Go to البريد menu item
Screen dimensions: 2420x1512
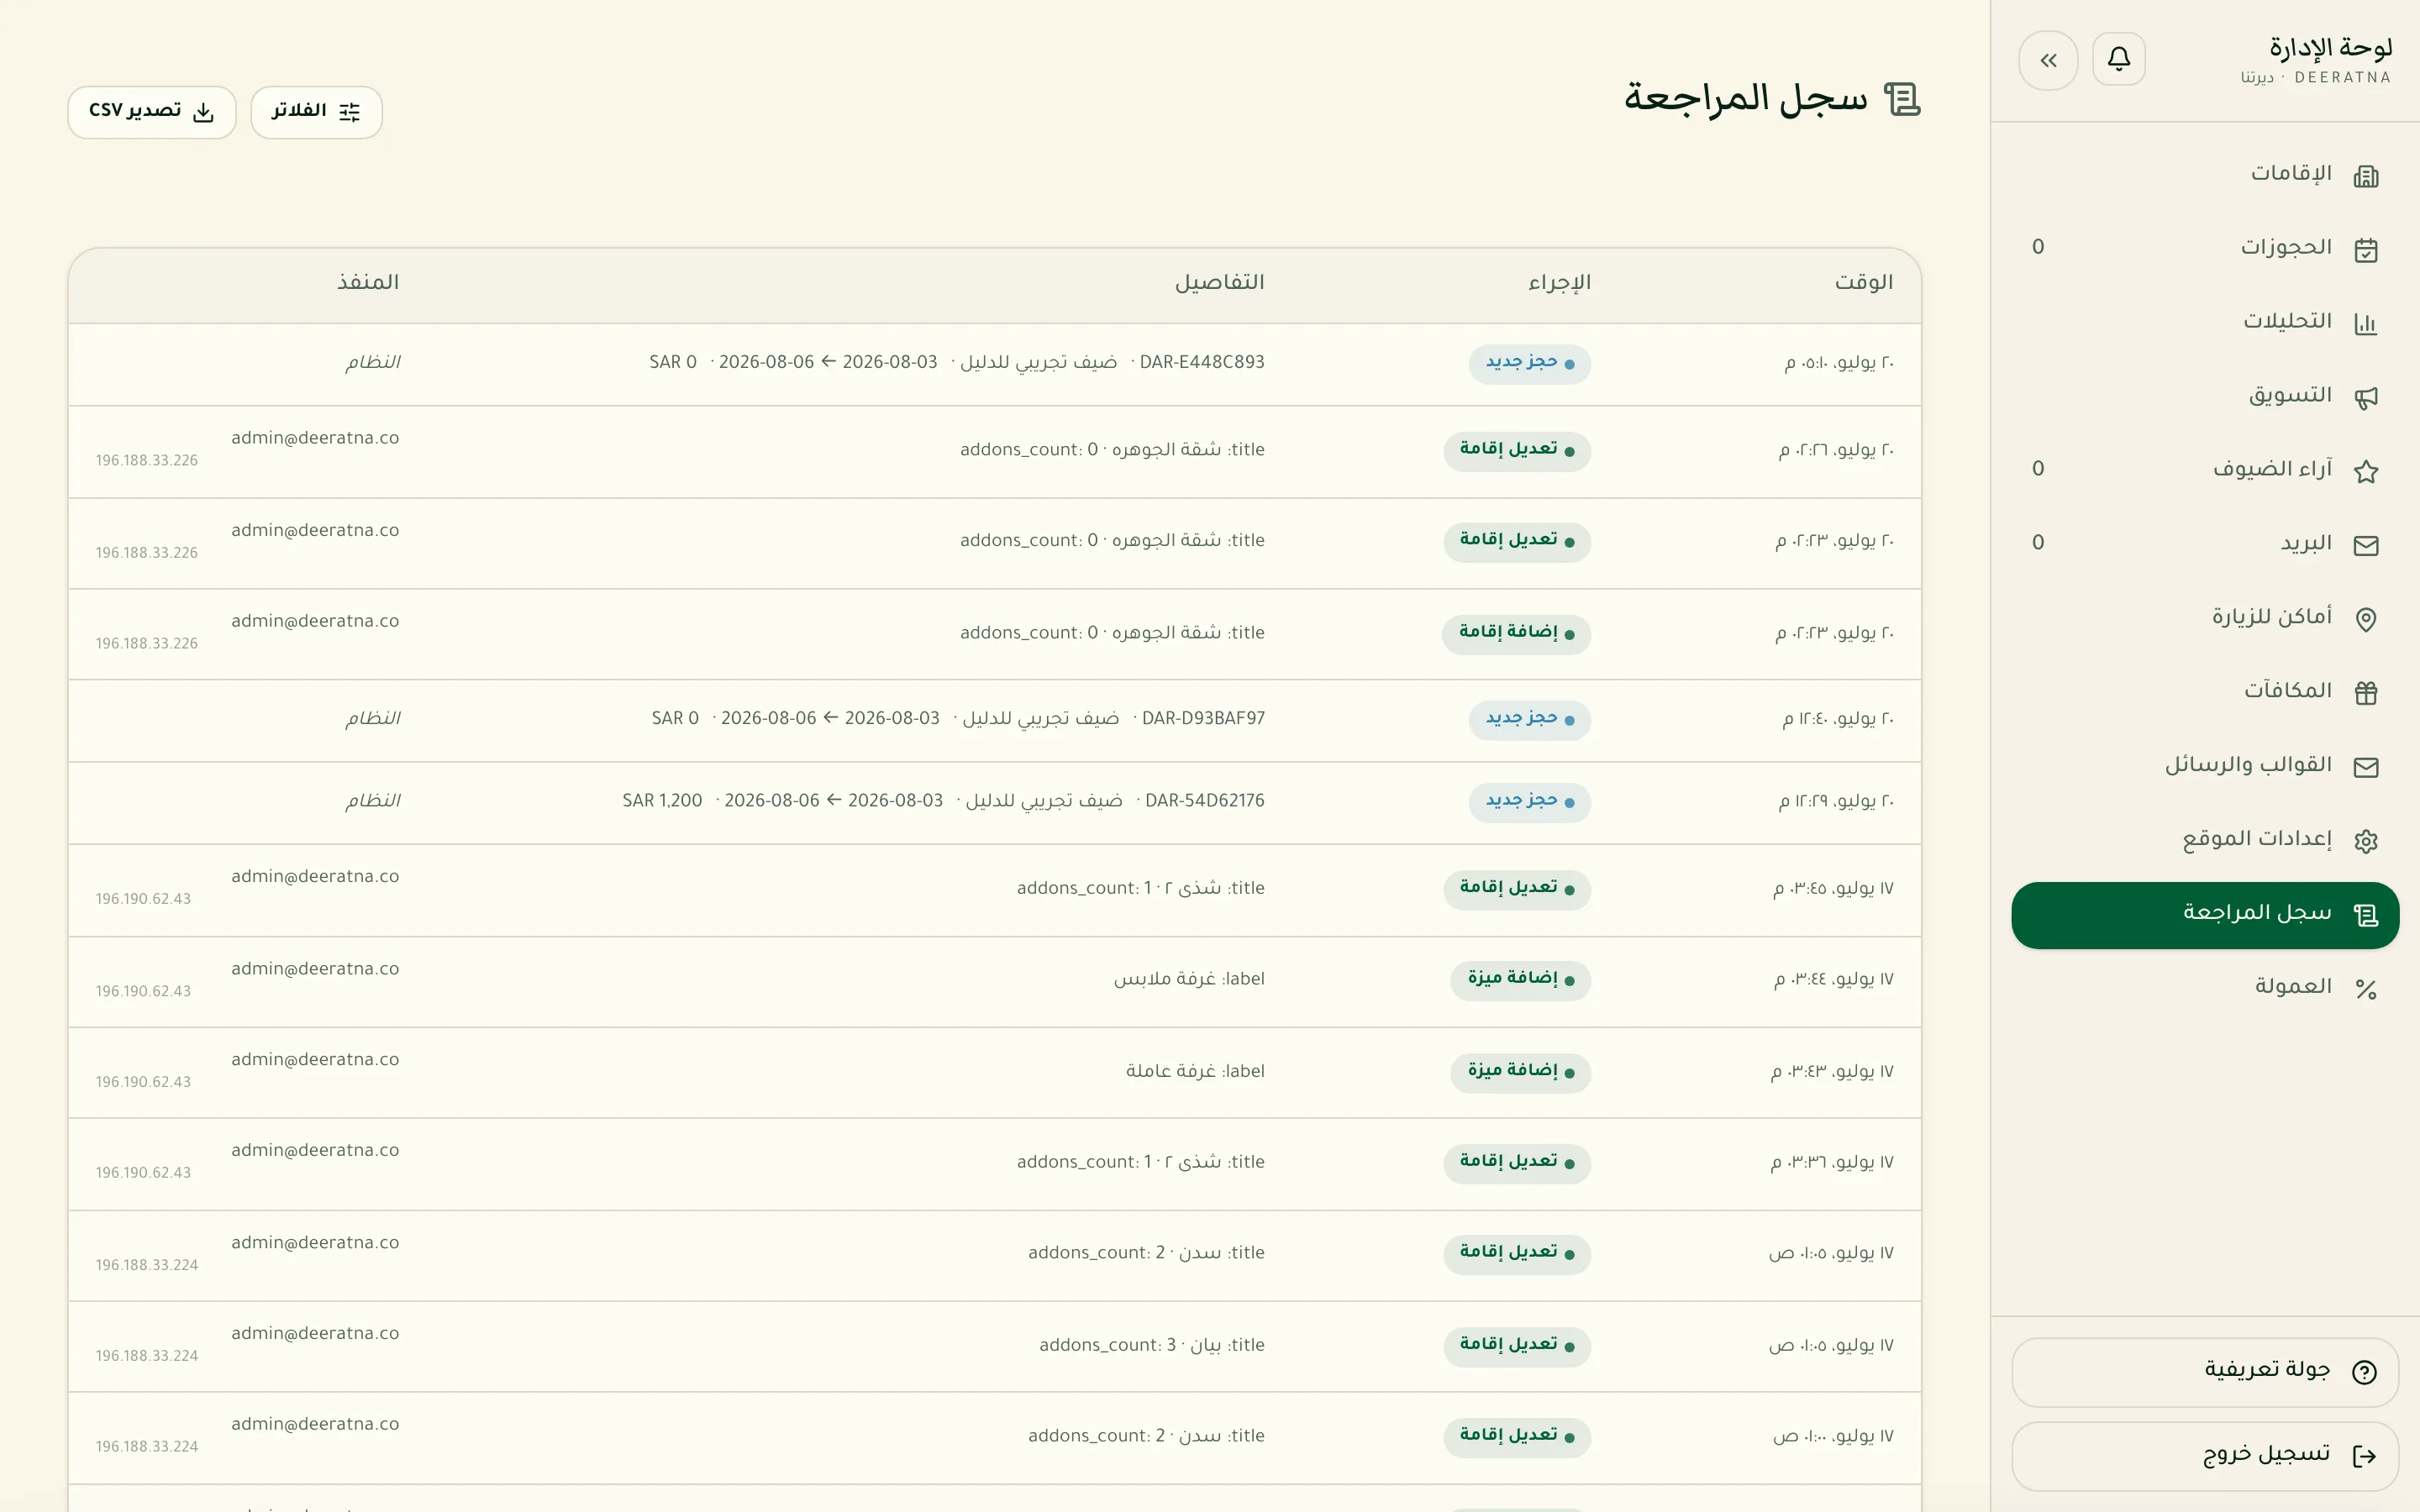[x=2205, y=544]
